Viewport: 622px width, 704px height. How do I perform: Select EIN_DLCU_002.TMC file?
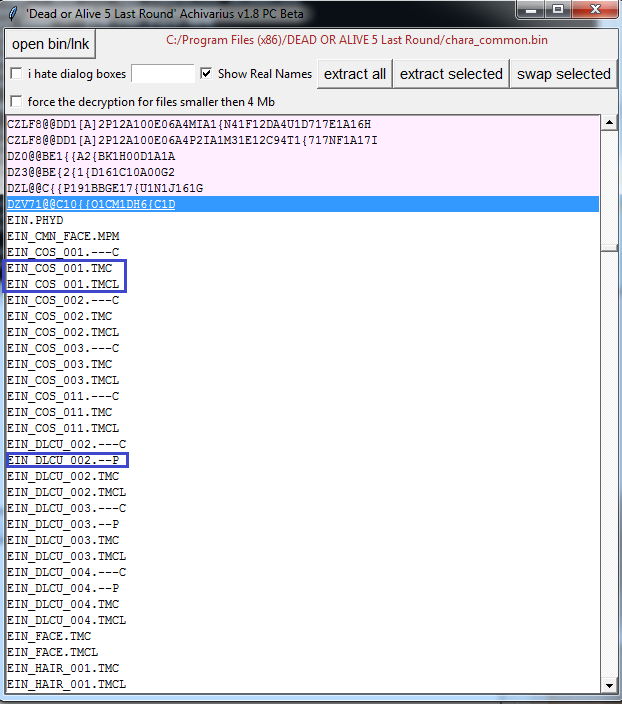pyautogui.click(x=303, y=476)
